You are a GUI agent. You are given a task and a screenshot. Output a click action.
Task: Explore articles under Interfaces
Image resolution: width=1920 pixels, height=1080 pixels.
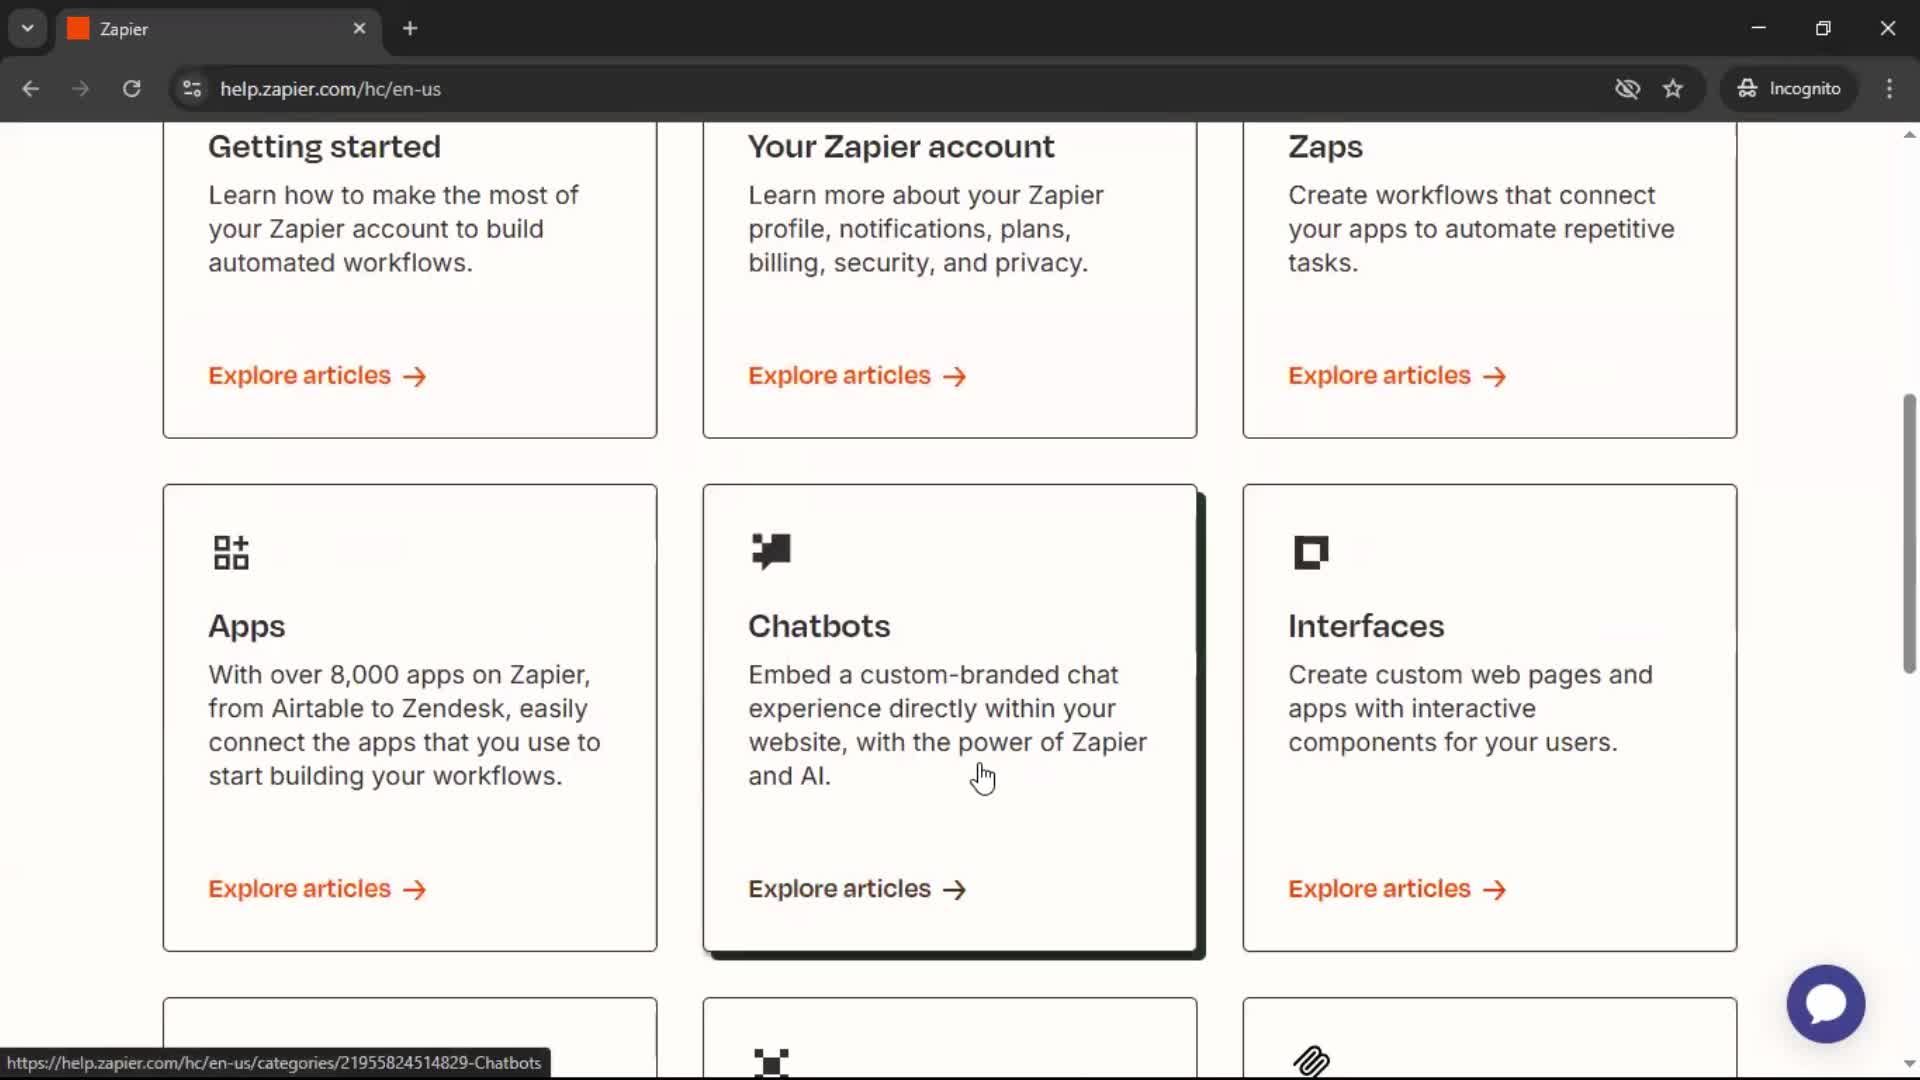click(x=1397, y=889)
